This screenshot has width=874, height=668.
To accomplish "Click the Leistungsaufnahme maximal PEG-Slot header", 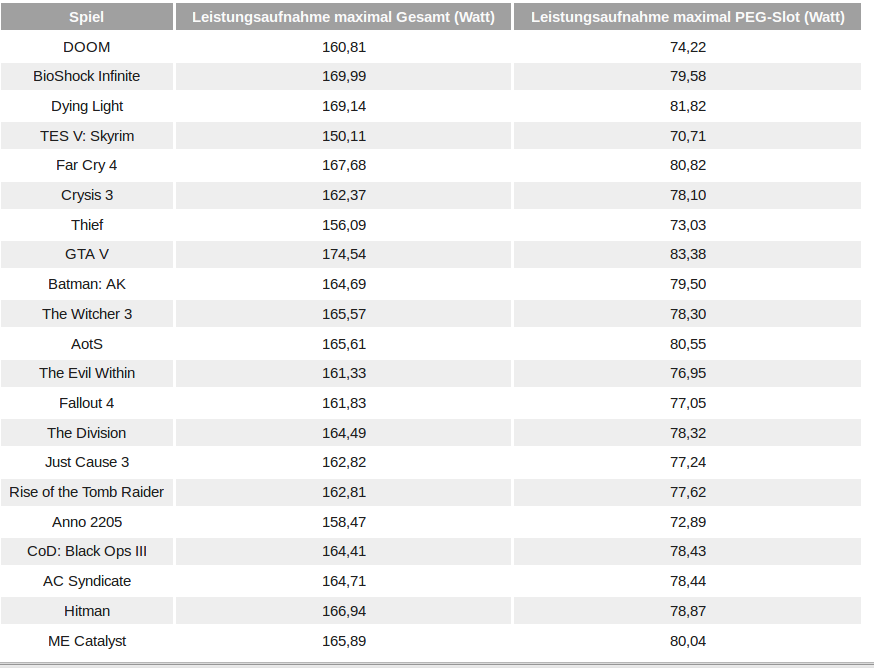I will (x=687, y=17).
